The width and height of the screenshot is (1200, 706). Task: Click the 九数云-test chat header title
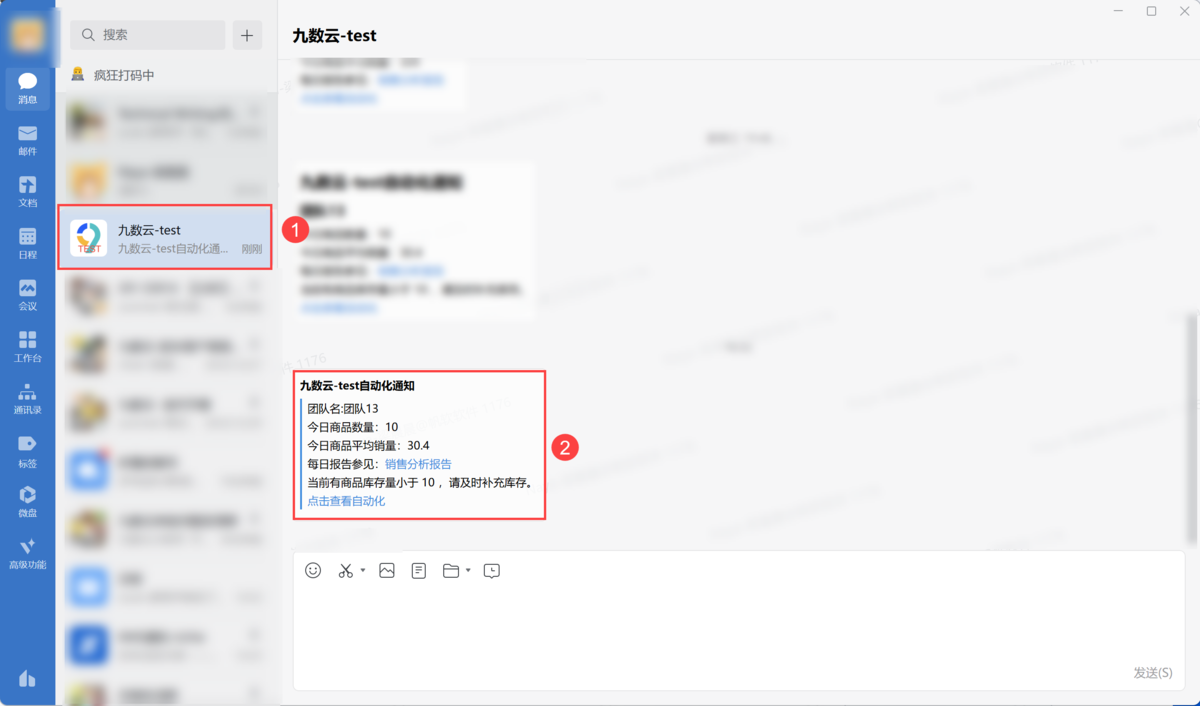pyautogui.click(x=334, y=35)
